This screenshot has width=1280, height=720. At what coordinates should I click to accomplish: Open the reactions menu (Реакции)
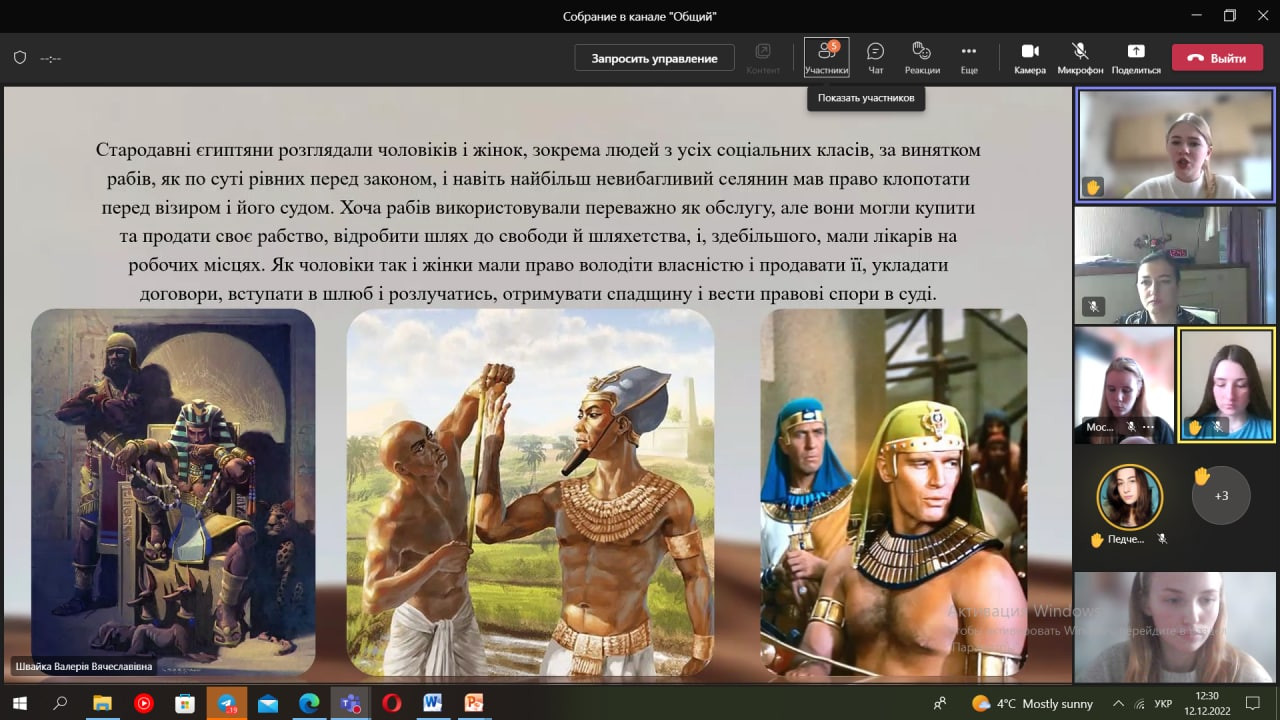(x=922, y=58)
